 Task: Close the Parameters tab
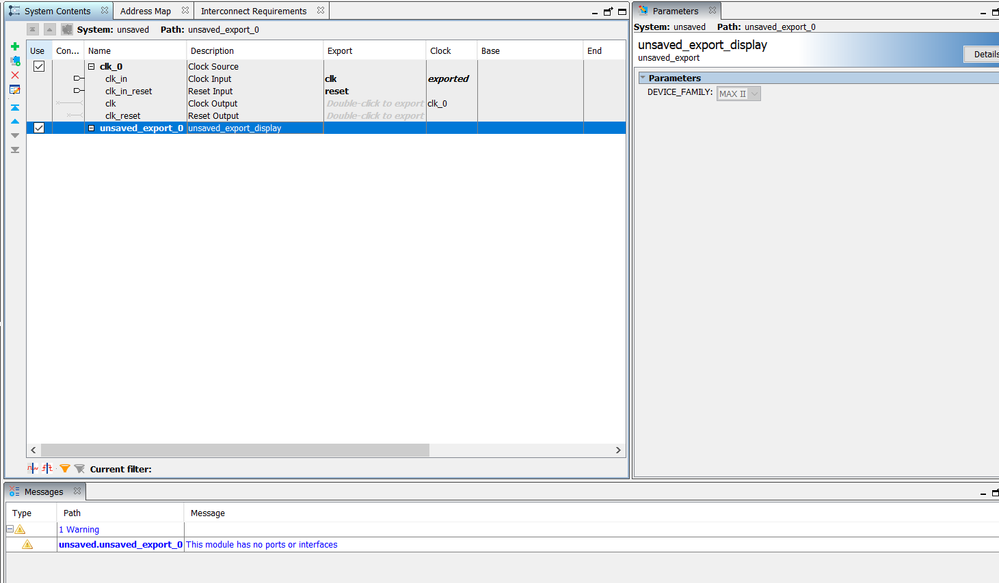712,10
